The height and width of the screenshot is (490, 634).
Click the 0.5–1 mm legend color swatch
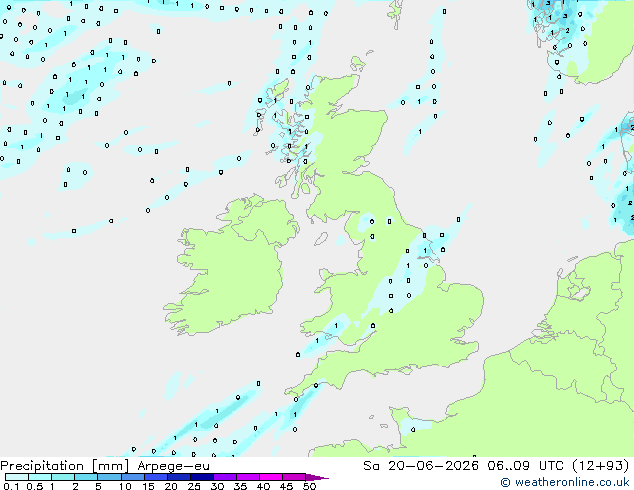click(40, 477)
